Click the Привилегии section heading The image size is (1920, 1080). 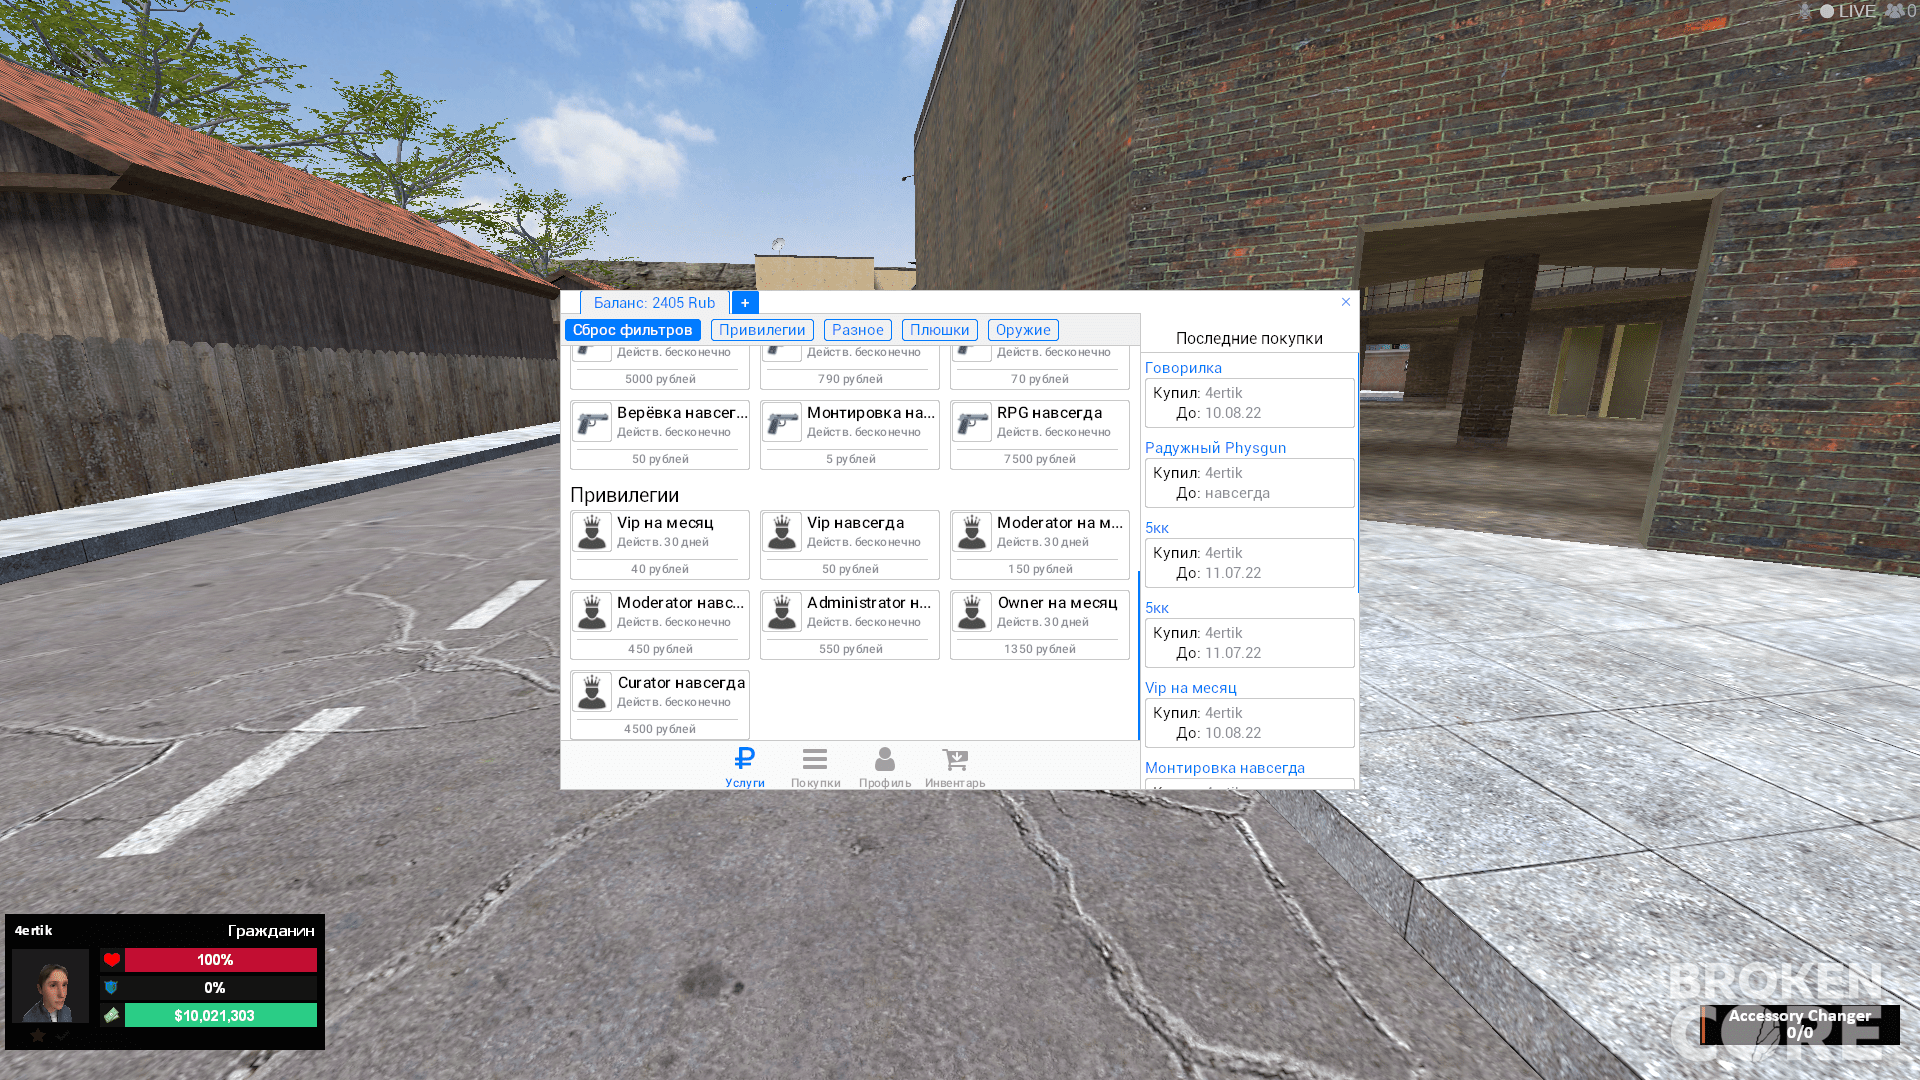[624, 495]
